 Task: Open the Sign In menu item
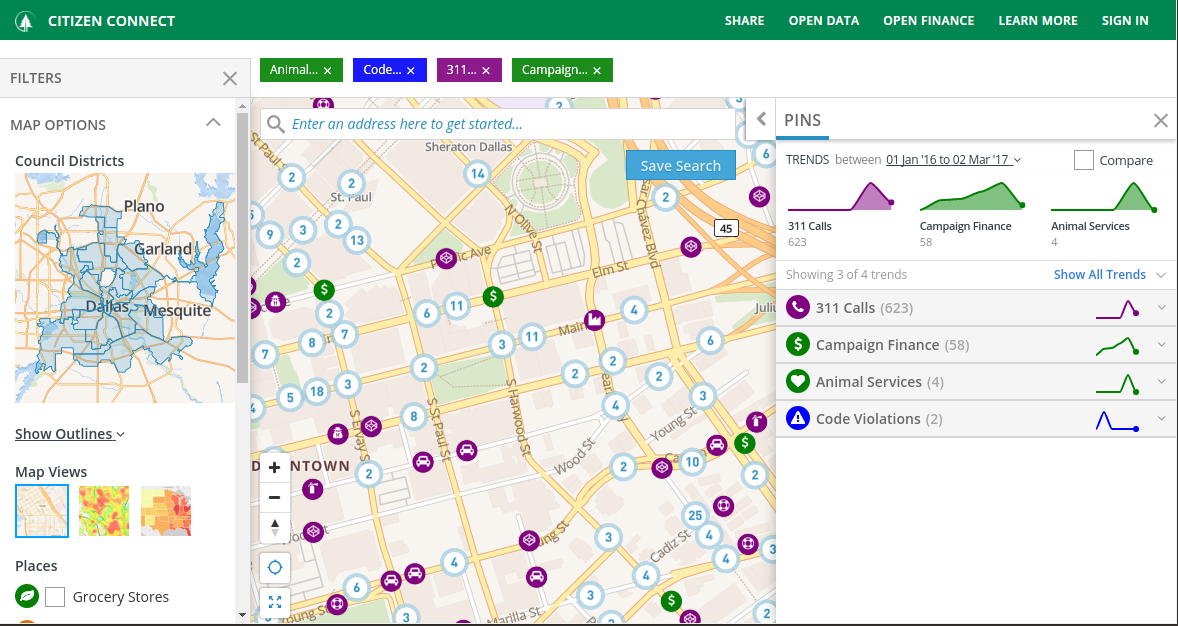(1125, 20)
